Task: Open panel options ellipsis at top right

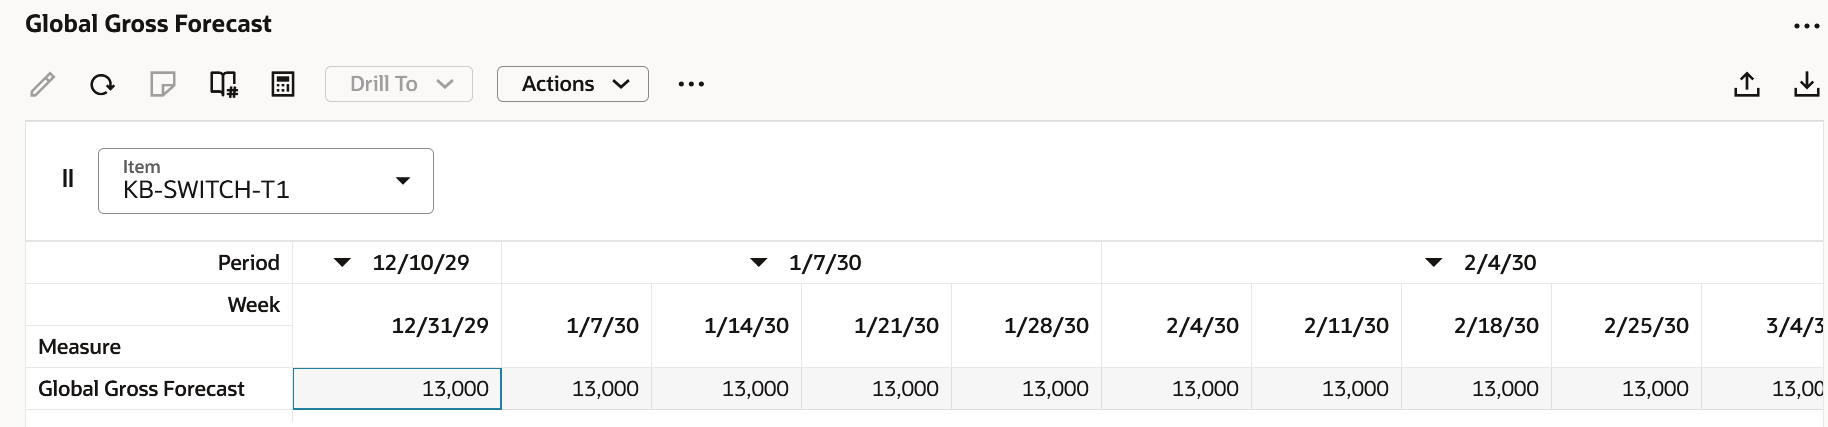Action: pyautogui.click(x=1806, y=26)
